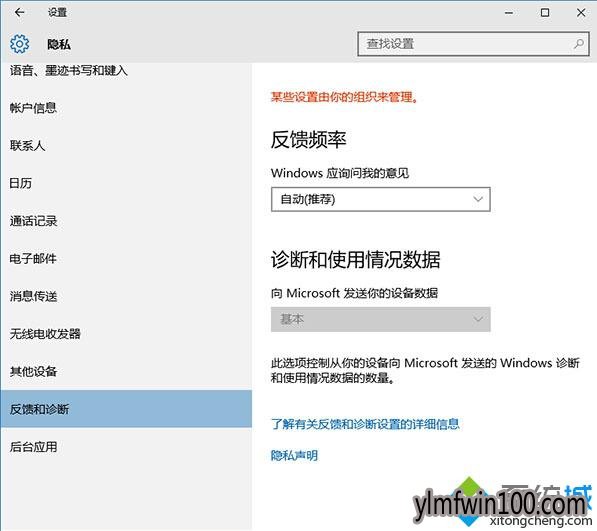Viewport: 597px width, 531px height.
Task: Minimize the 设置 window
Action: click(x=509, y=13)
